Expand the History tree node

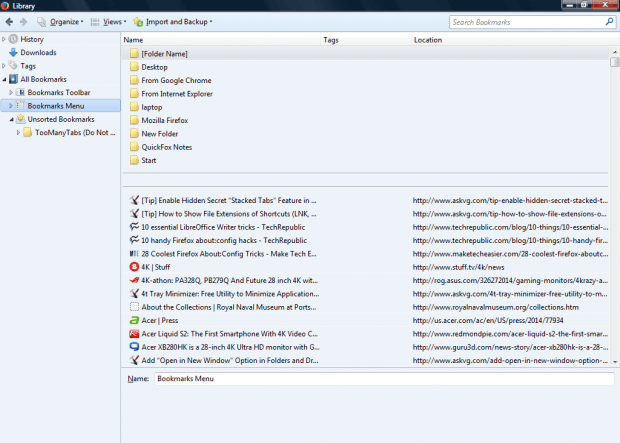click(x=4, y=39)
